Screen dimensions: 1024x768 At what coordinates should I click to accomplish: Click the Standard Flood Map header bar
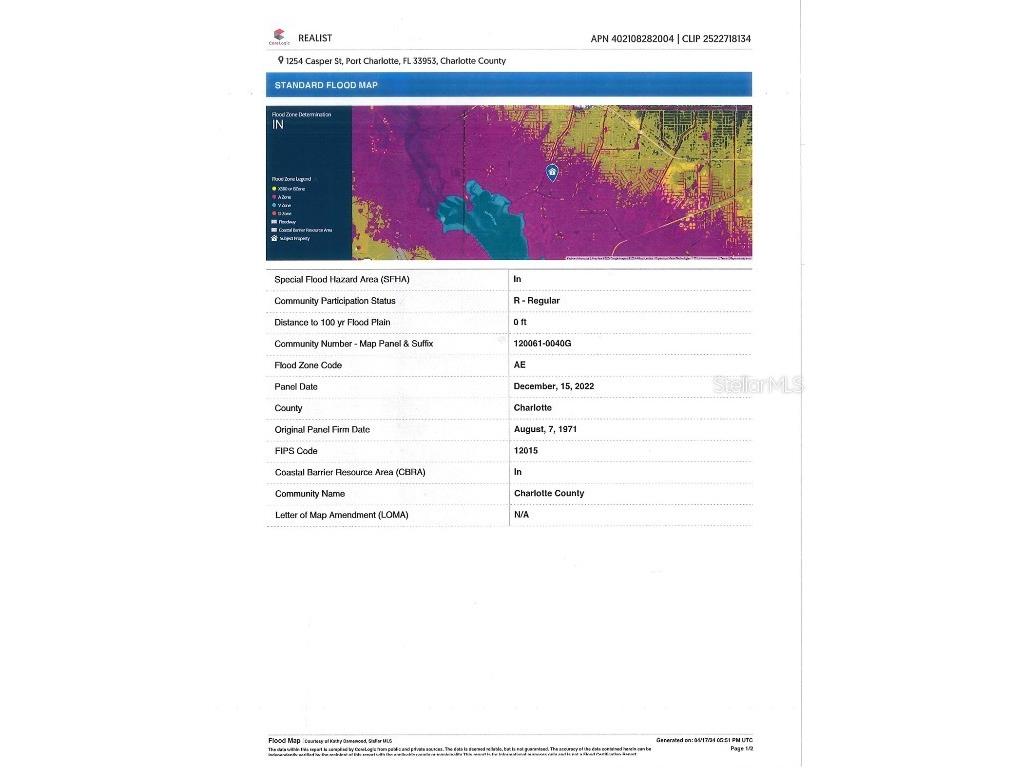tap(509, 85)
